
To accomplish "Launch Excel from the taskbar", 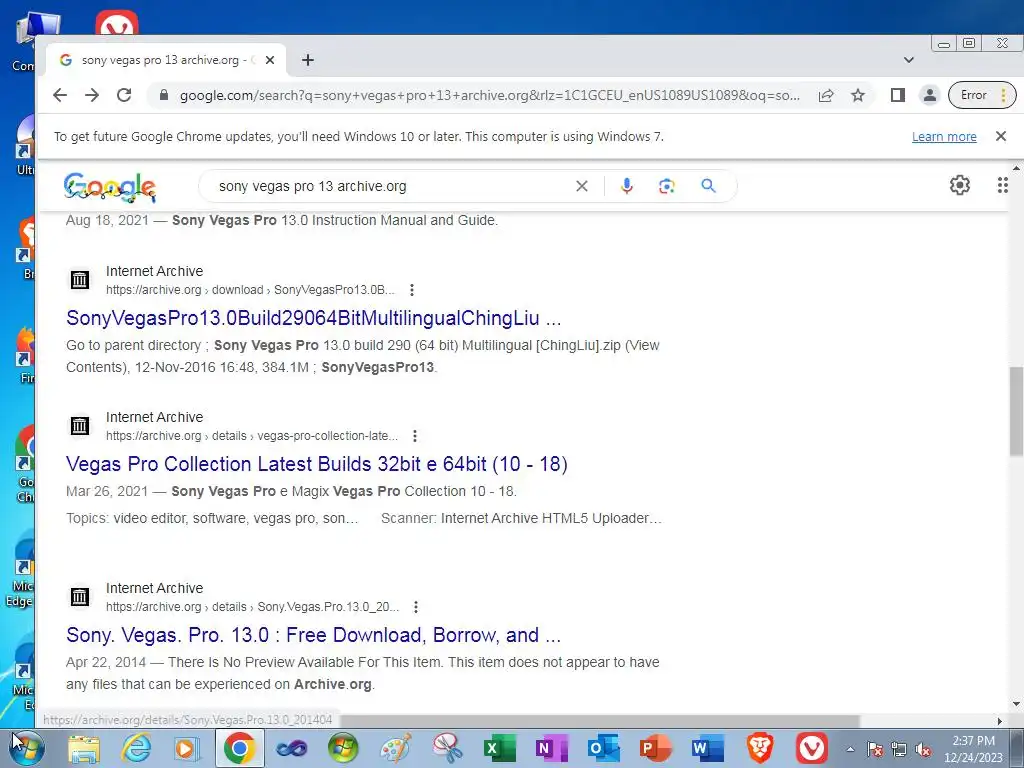I will pos(500,749).
